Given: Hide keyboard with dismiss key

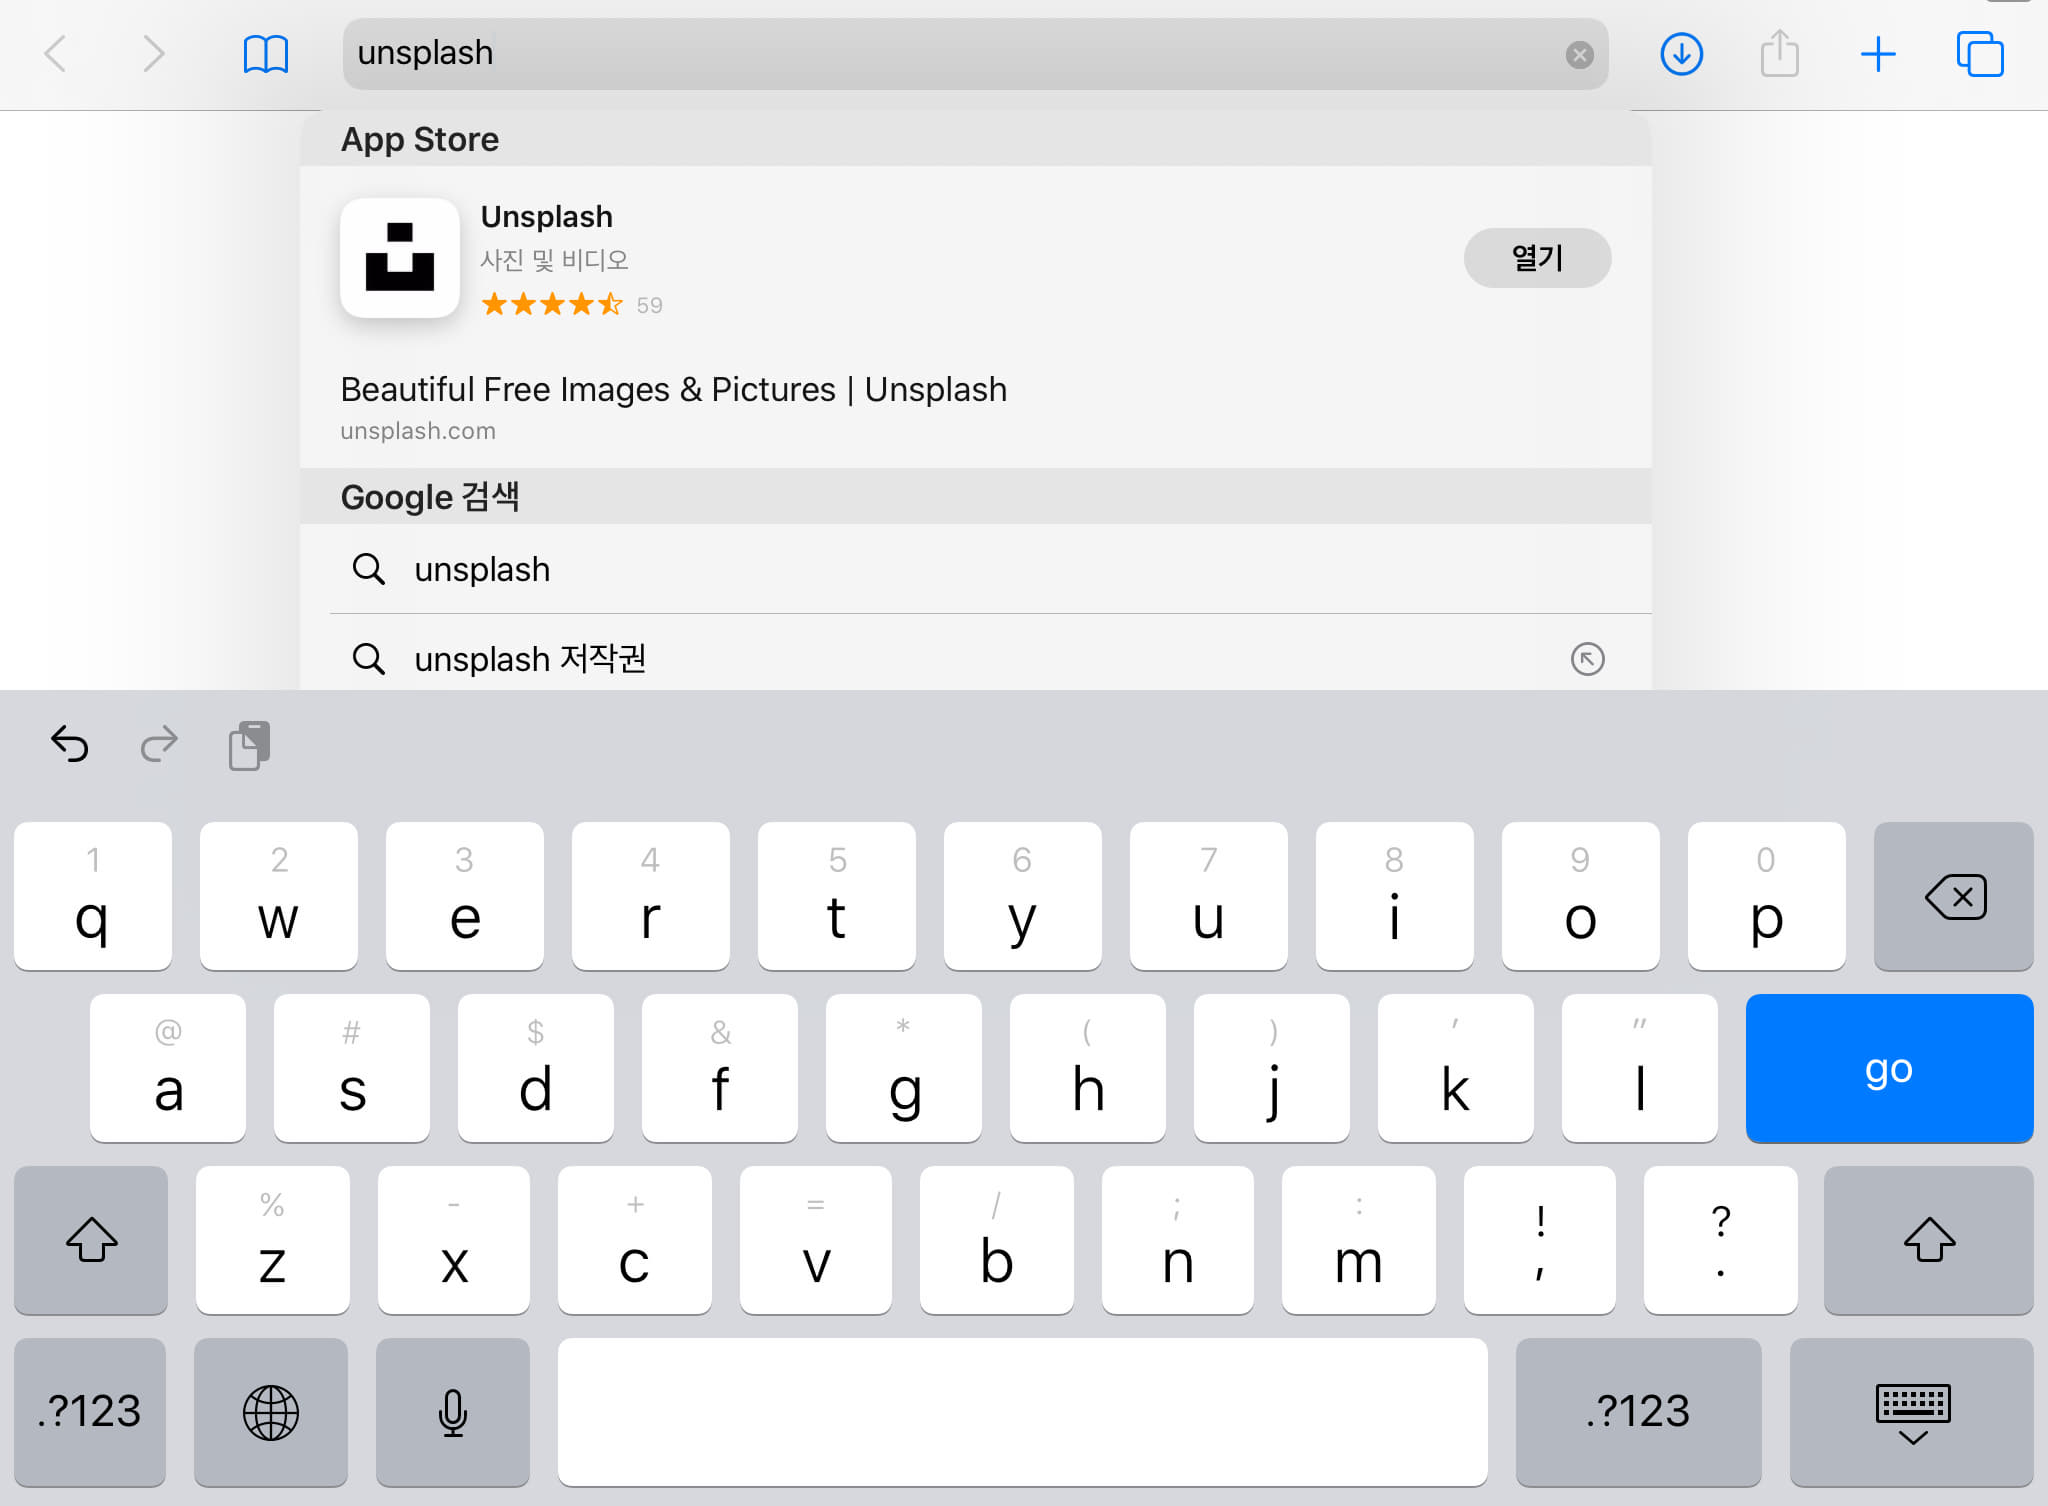Looking at the screenshot, I should [x=1911, y=1412].
